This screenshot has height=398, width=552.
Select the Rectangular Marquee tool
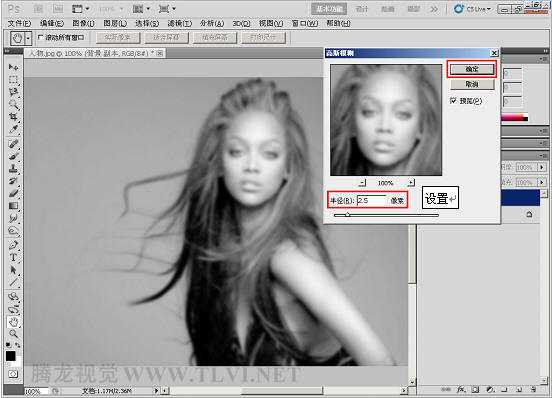13,80
